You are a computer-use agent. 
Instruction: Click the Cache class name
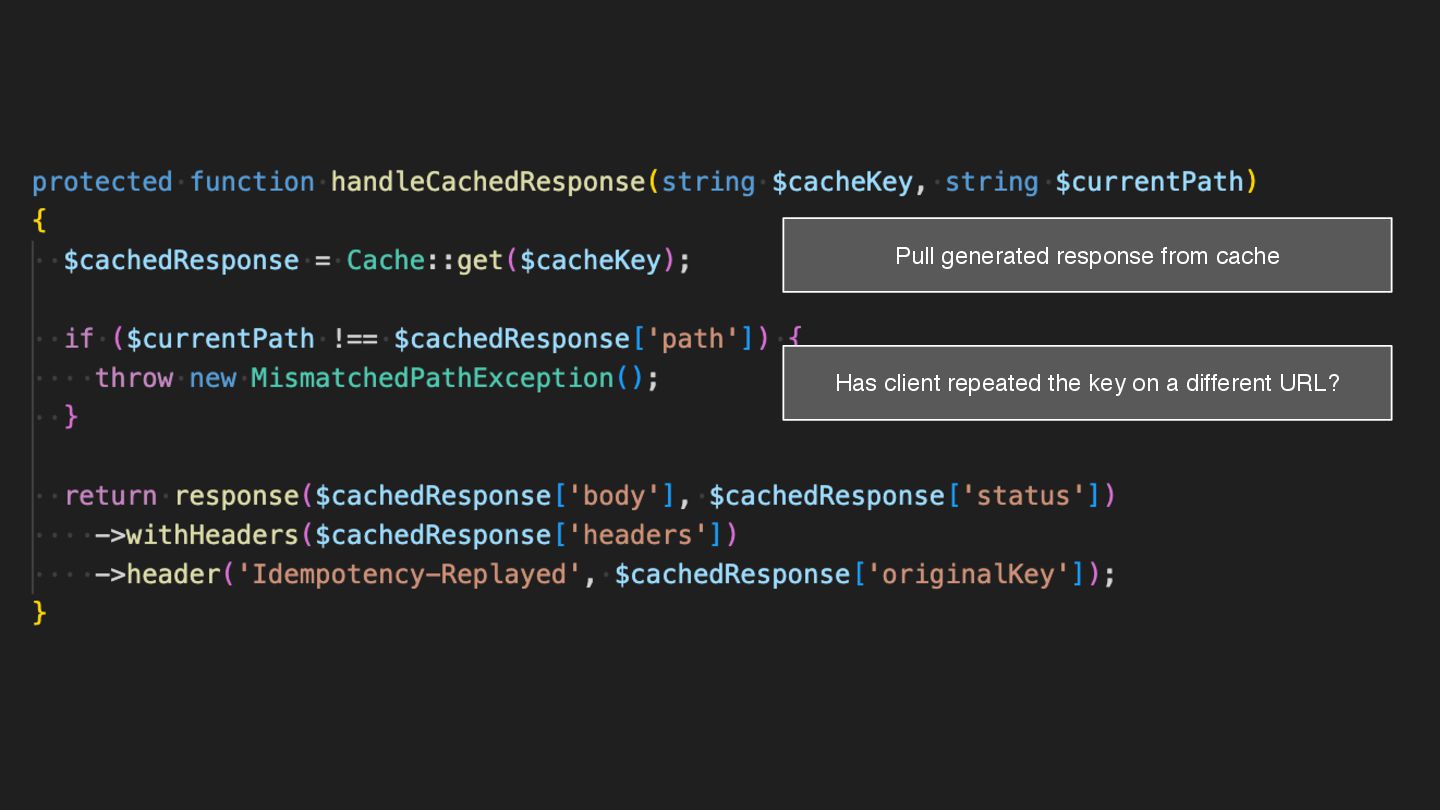tap(386, 261)
